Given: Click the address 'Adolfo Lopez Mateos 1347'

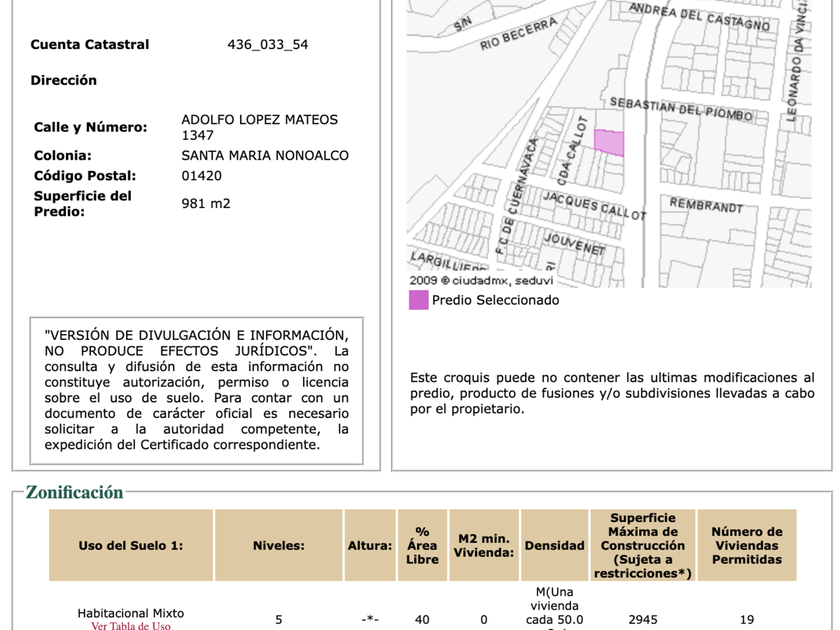Looking at the screenshot, I should click(x=259, y=127).
